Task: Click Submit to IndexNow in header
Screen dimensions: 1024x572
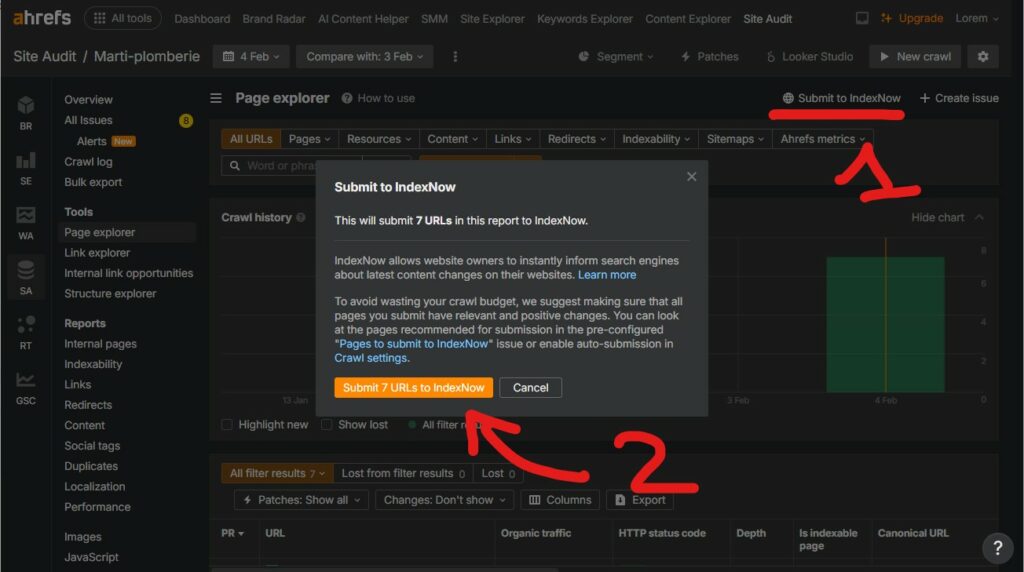Action: click(841, 98)
